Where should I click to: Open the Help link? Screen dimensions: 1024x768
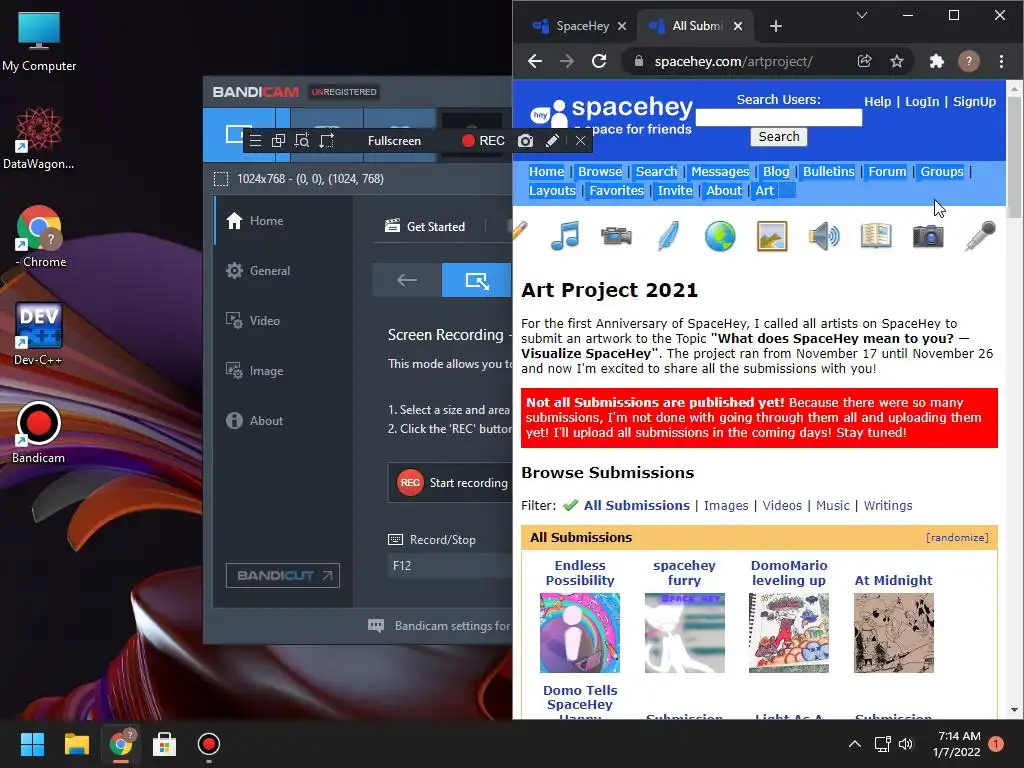click(877, 101)
